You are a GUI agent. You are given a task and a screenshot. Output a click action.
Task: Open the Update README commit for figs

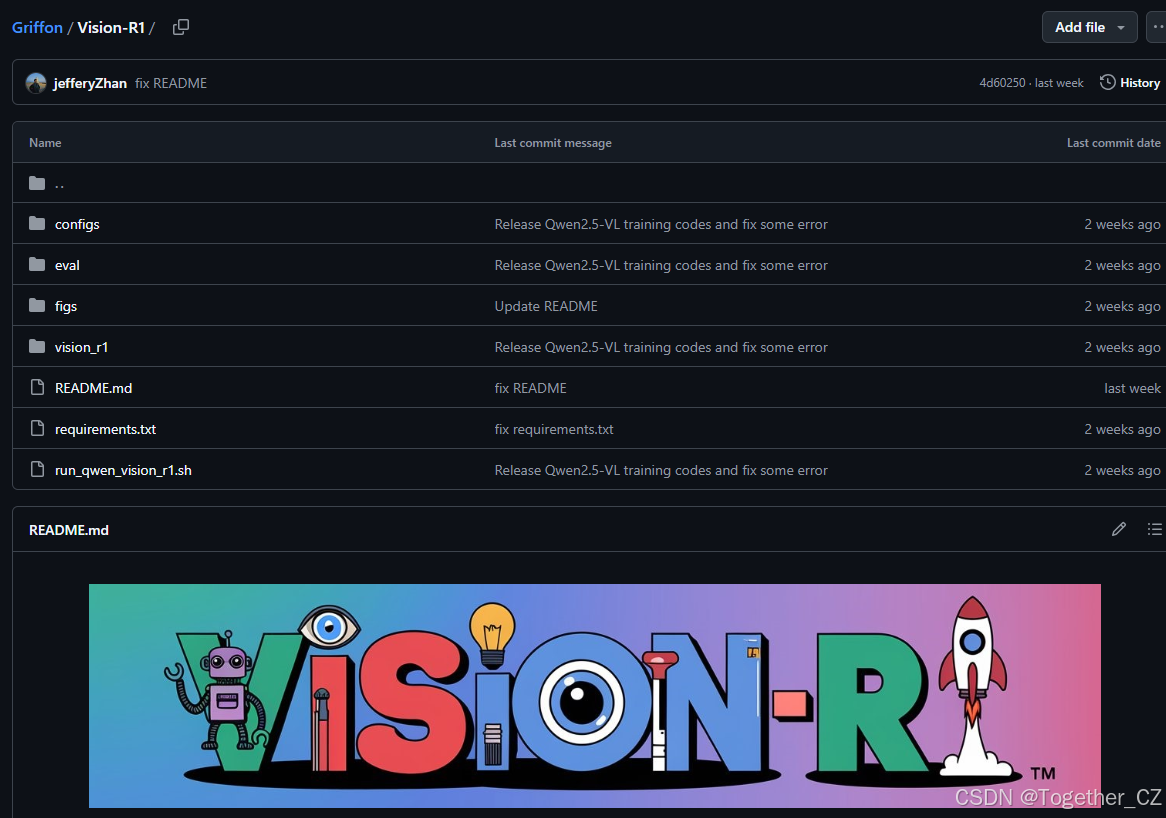[x=546, y=306]
